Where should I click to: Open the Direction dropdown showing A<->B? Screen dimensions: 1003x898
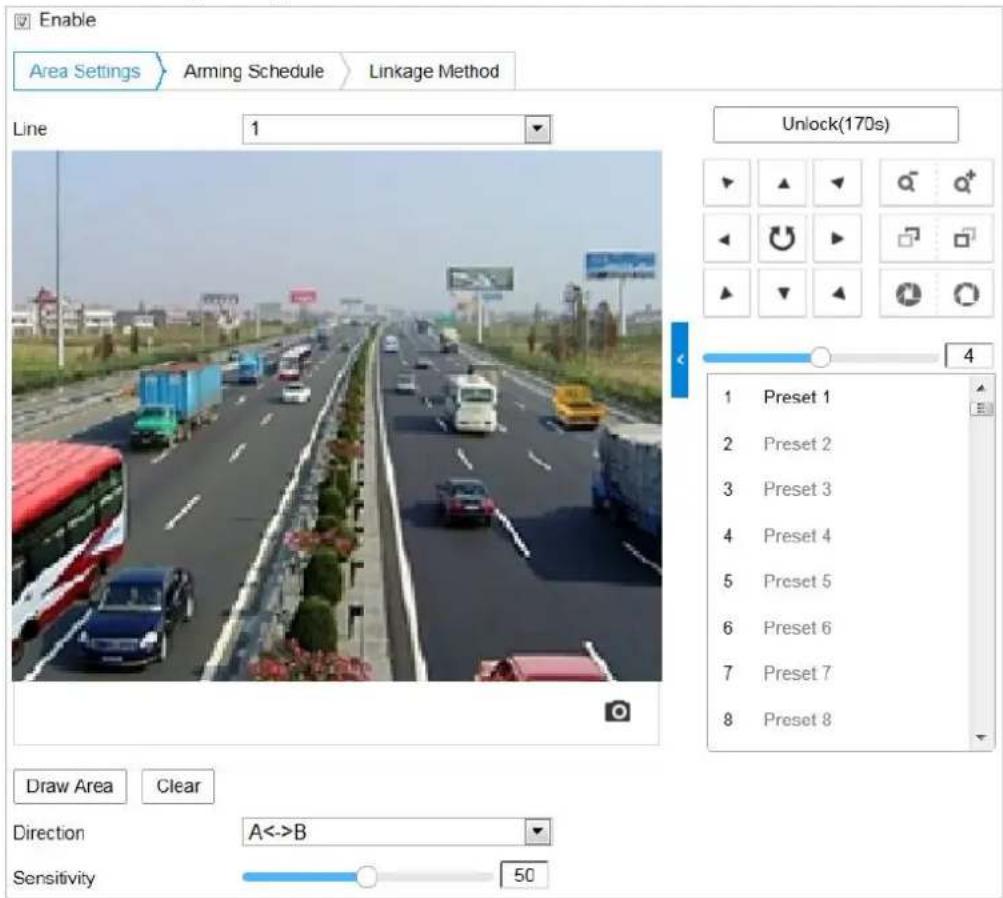pyautogui.click(x=397, y=831)
